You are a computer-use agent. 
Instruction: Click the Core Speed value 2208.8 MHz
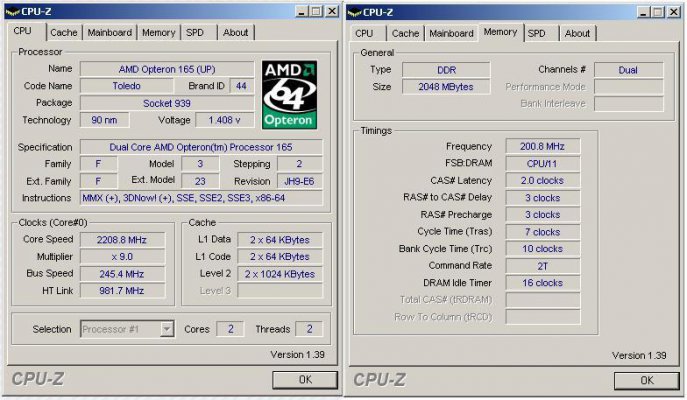(122, 240)
